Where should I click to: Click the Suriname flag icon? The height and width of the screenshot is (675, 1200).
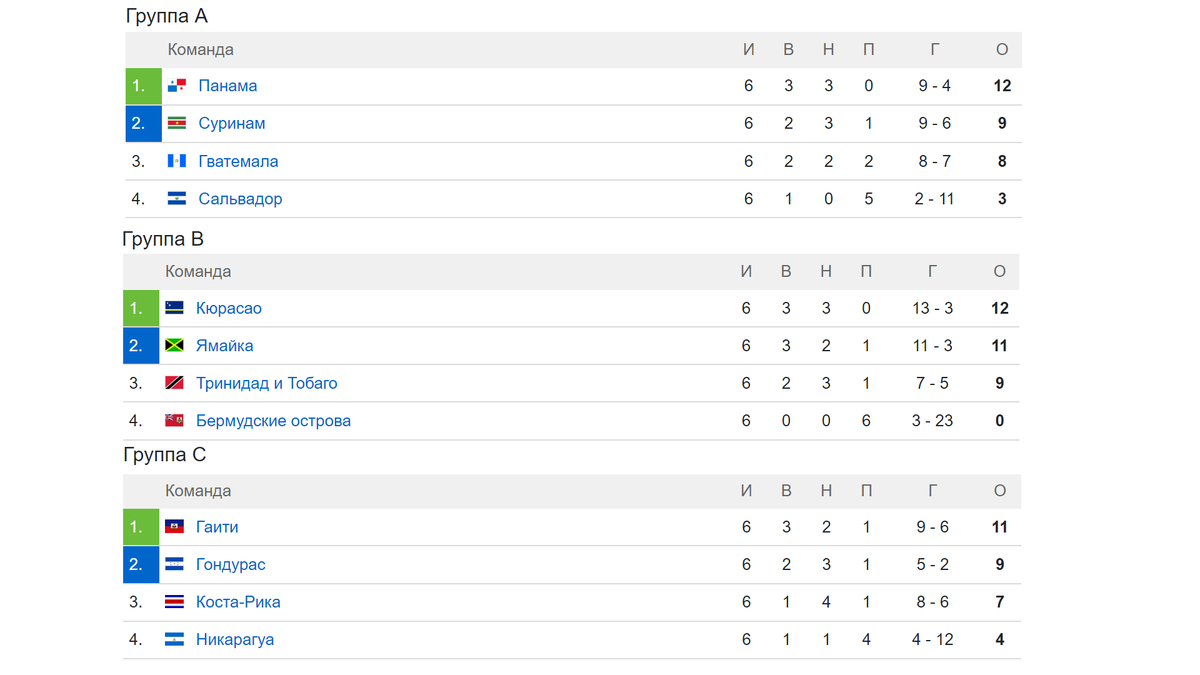177,124
